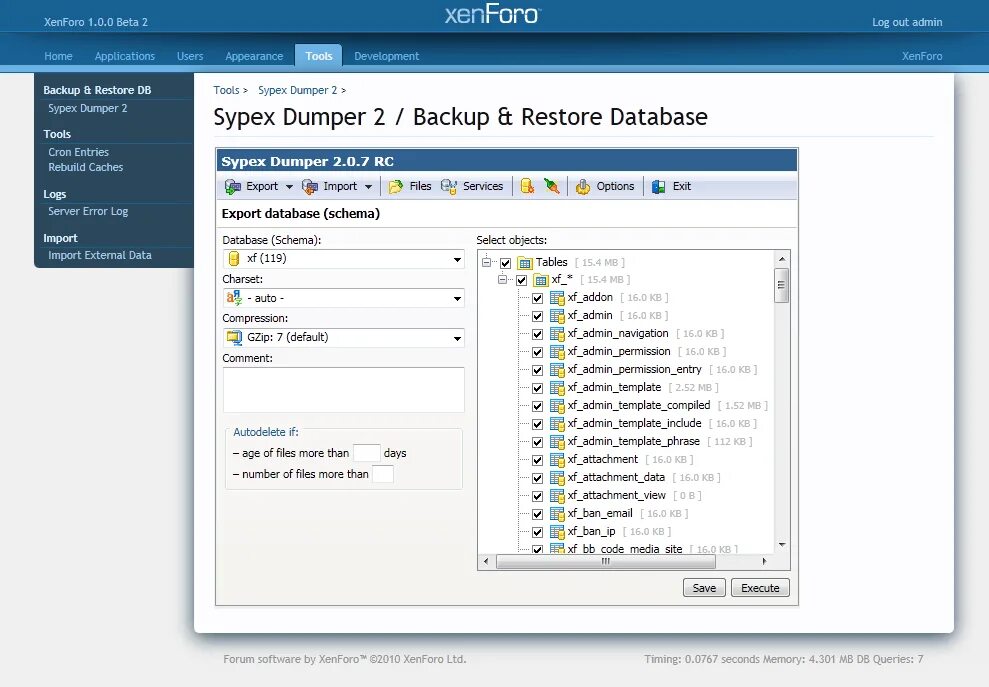Click the Tables folder icon

525,262
